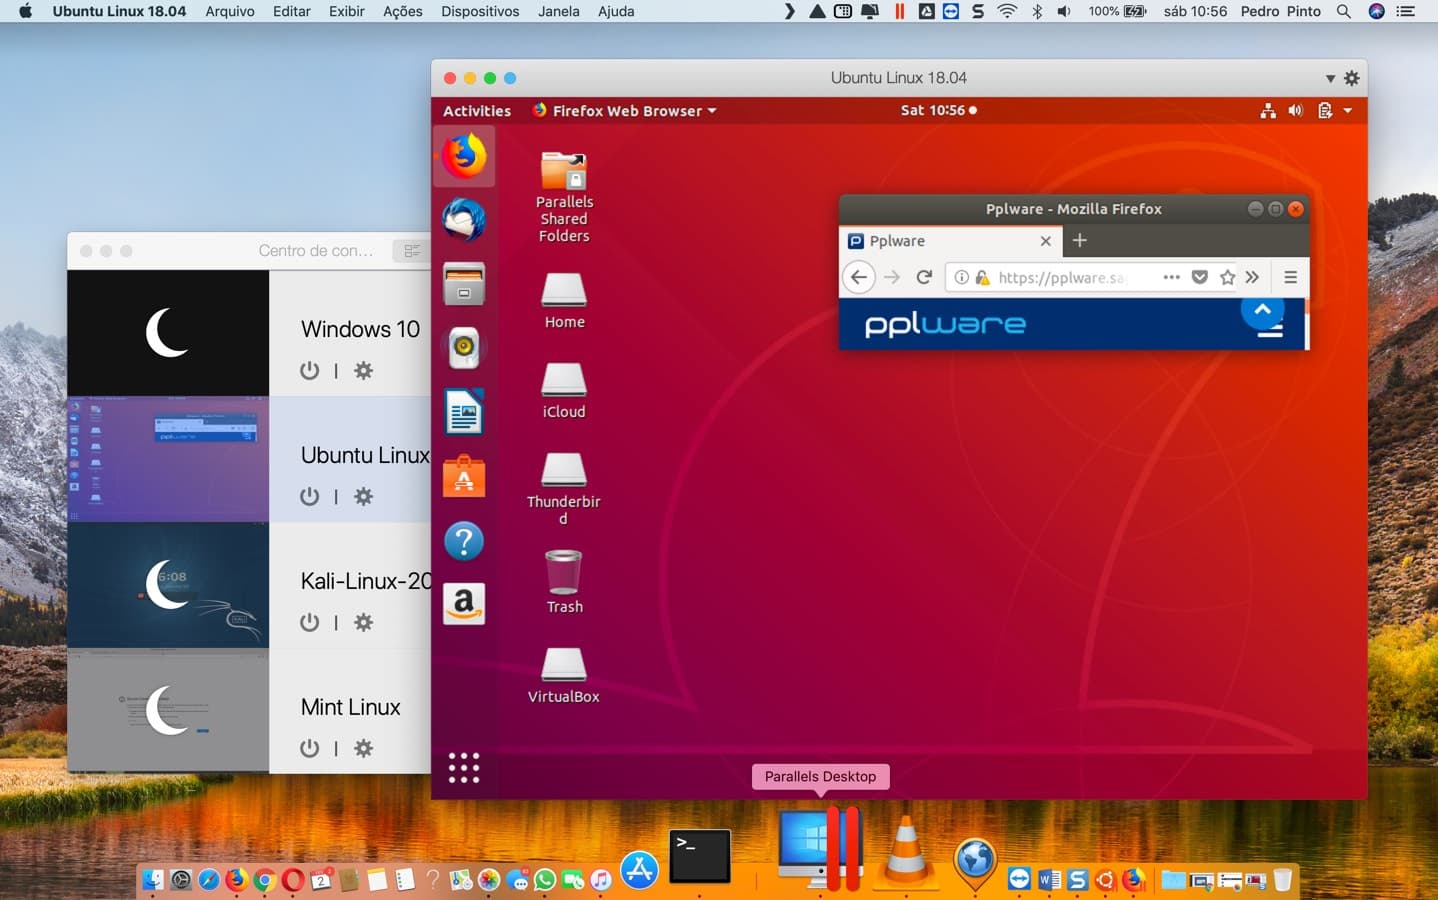Open the Ações menu
Image resolution: width=1438 pixels, height=900 pixels.
[403, 11]
